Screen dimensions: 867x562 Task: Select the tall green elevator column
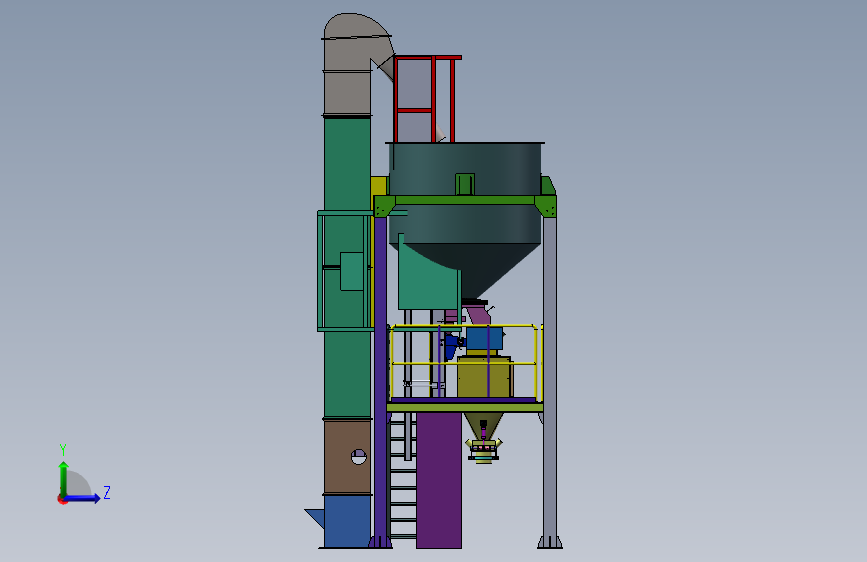pyautogui.click(x=347, y=266)
